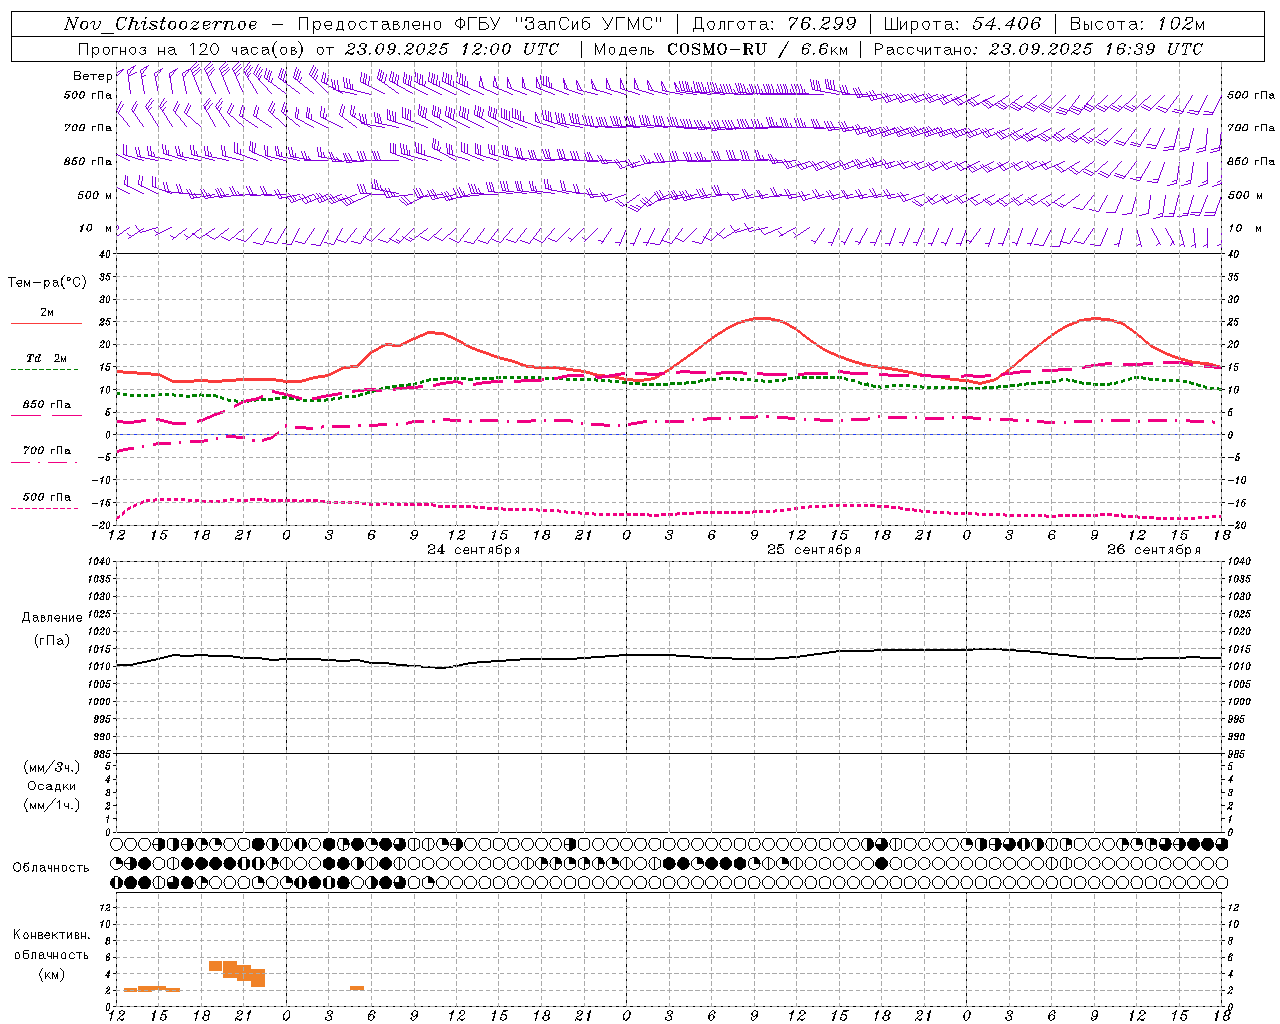1280x1024 pixels.
Task: Click the 'Осадки' precipitation label
Action: (x=51, y=786)
